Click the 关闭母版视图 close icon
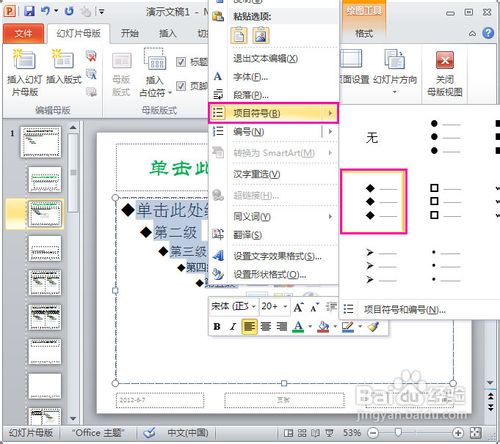The width and height of the screenshot is (500, 444). [x=445, y=61]
